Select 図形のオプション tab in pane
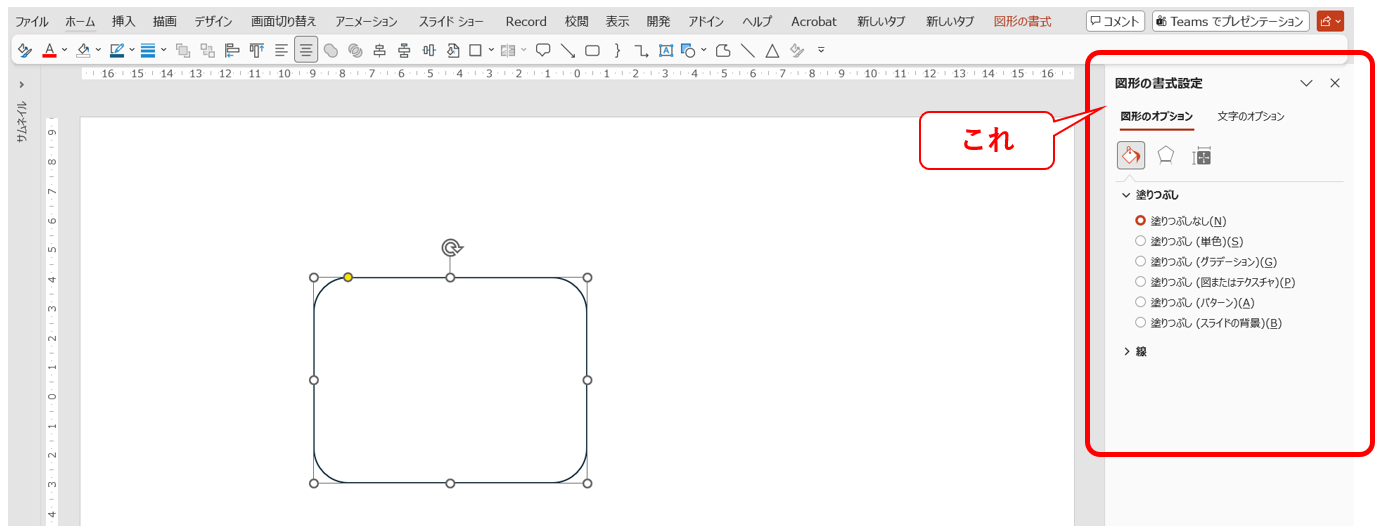The height and width of the screenshot is (526, 1390). (1156, 117)
